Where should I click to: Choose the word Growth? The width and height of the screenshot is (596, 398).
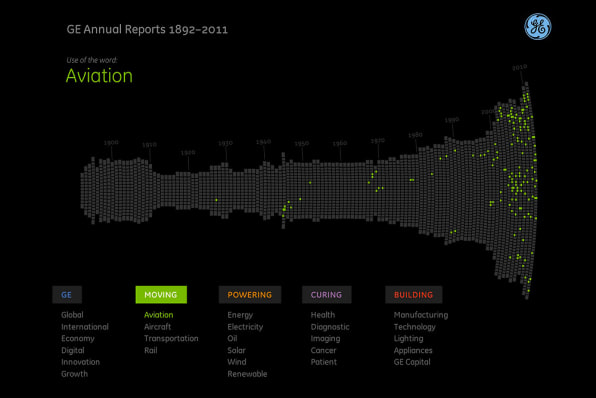74,374
